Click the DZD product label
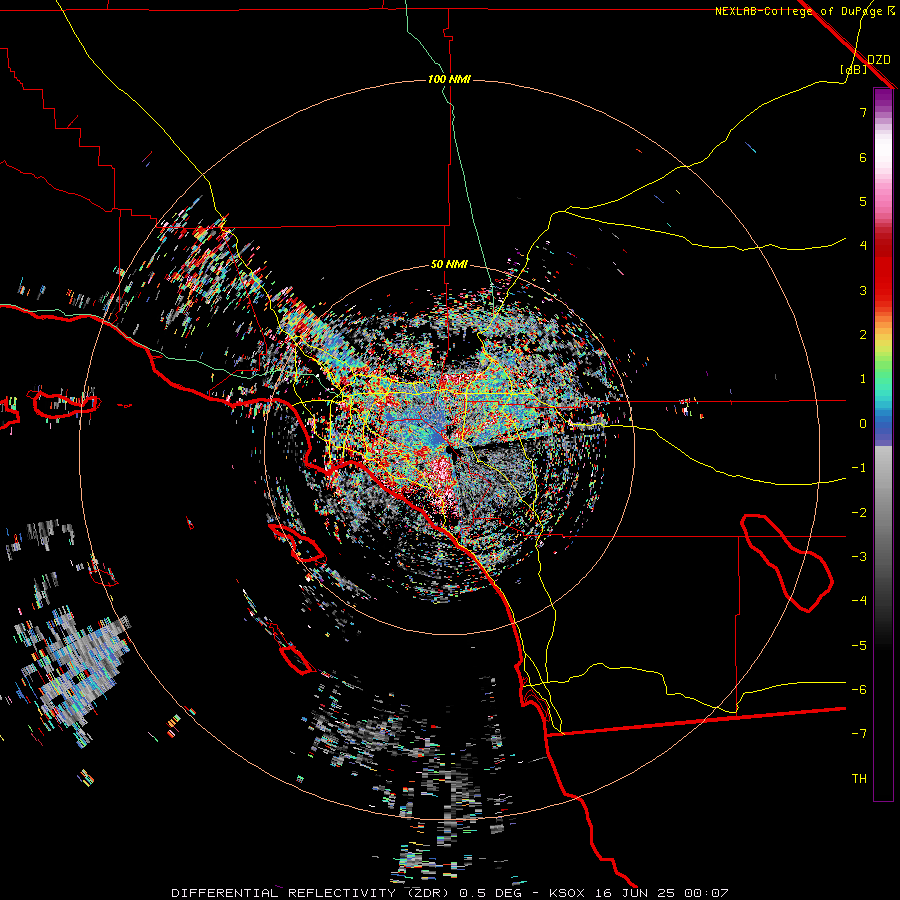 pos(878,60)
